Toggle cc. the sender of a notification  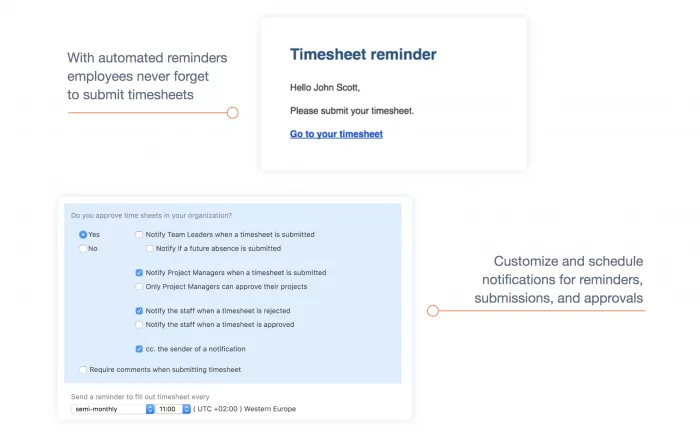[139, 349]
